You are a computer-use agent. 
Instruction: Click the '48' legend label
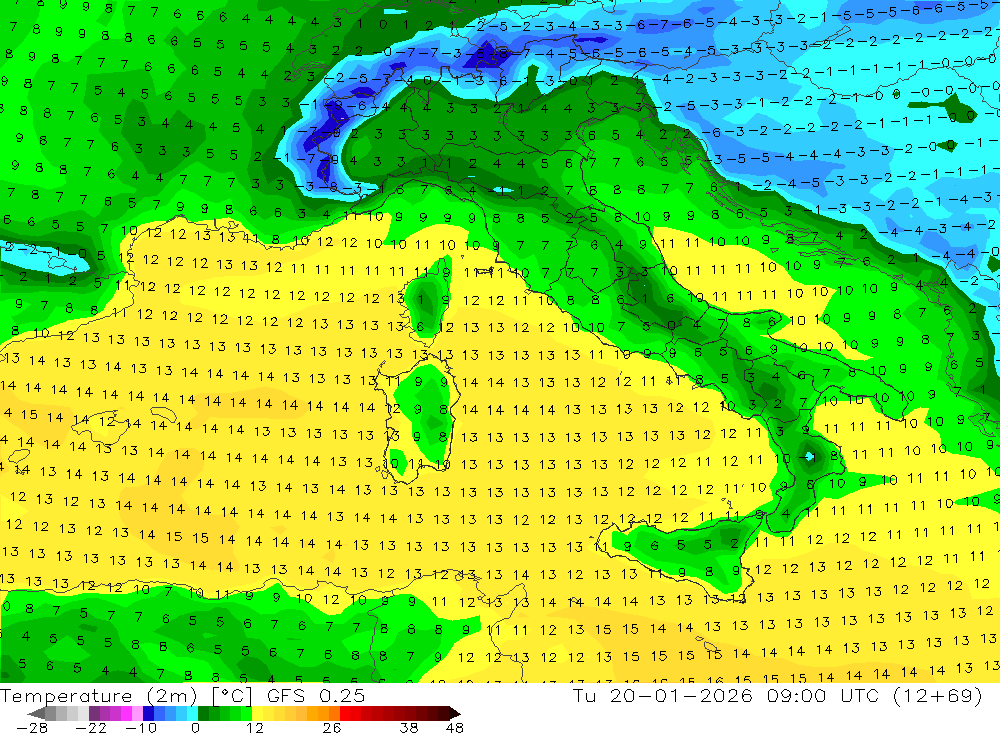(455, 727)
